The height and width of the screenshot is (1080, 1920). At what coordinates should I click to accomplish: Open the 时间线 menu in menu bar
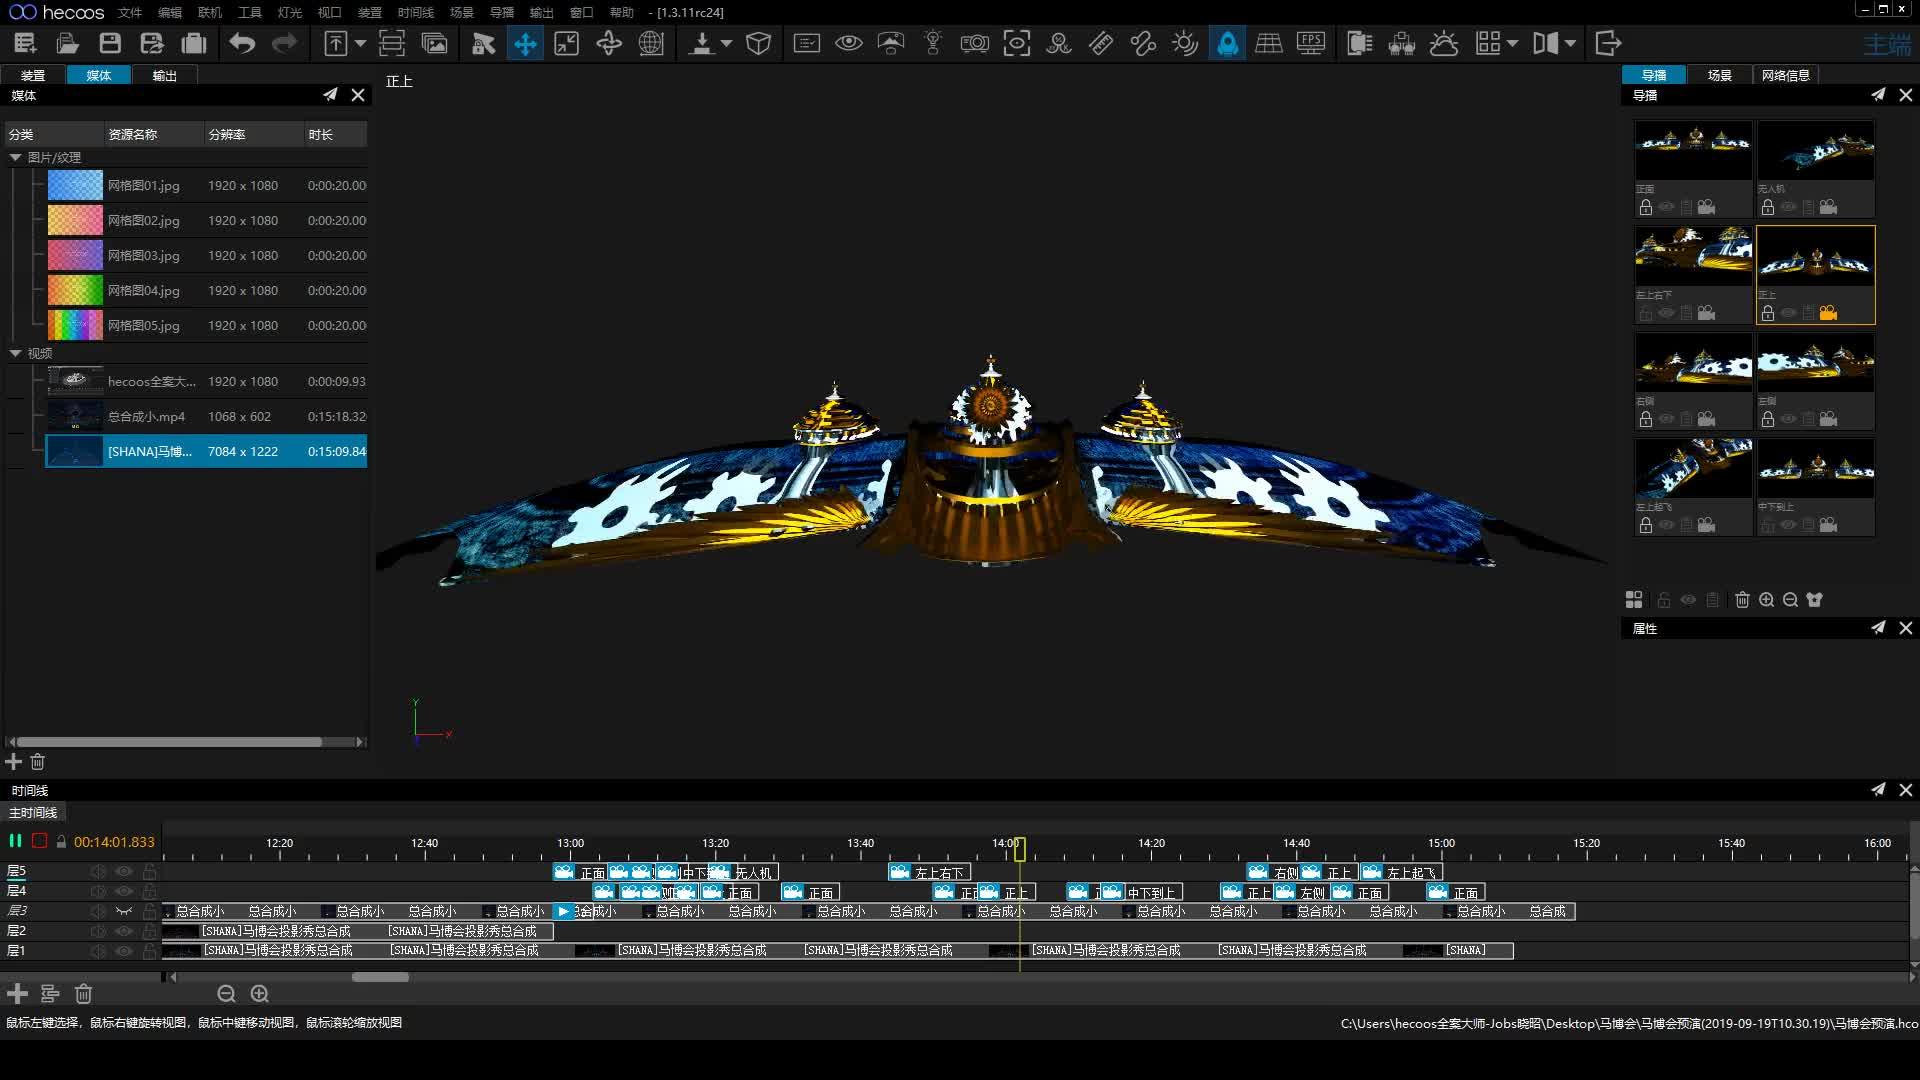(x=415, y=12)
